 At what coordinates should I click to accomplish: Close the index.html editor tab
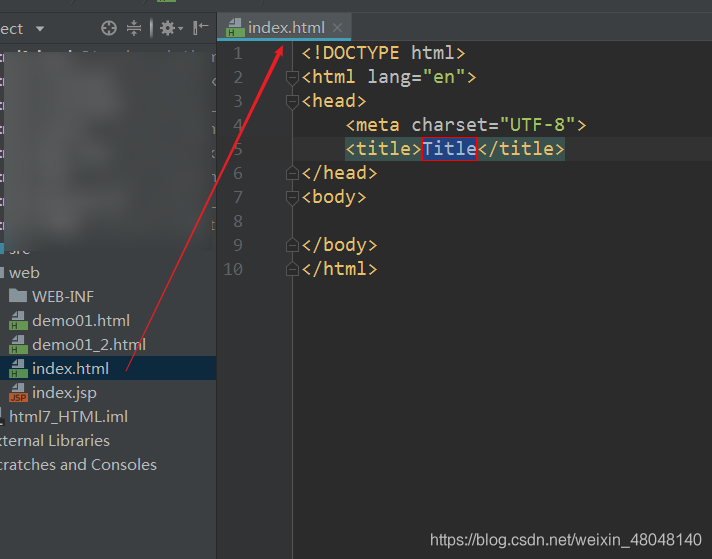[x=337, y=28]
